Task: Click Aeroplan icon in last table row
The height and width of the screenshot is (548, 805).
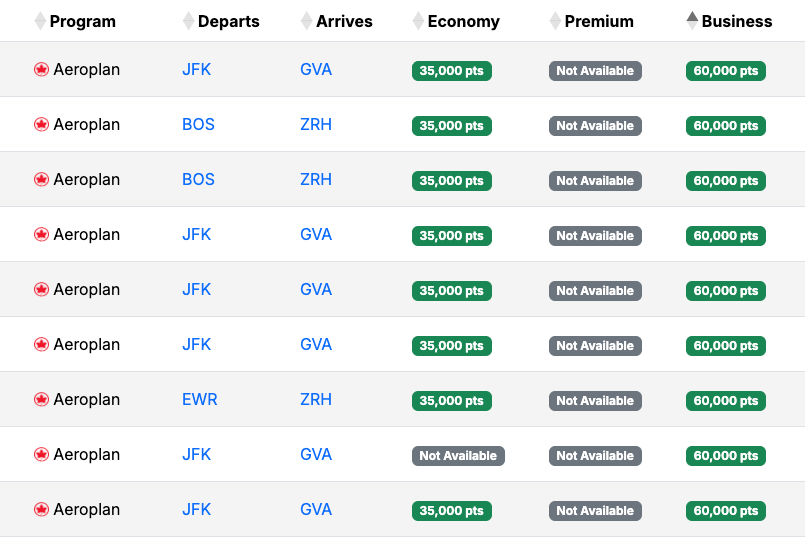Action: pos(41,510)
